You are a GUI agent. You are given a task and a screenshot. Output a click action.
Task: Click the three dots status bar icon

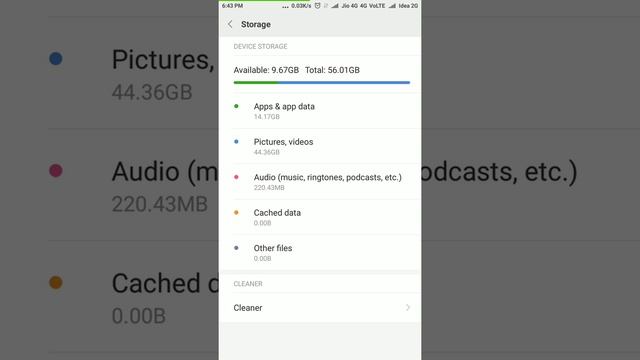point(285,7)
